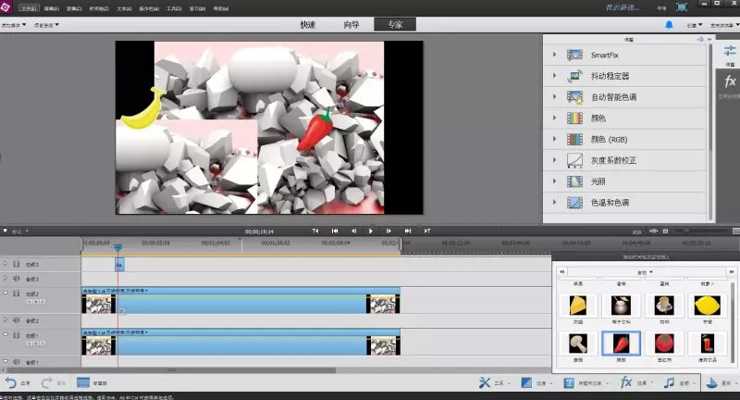Play the timeline with the play button
Viewport: 740px width, 400px height.
point(370,231)
